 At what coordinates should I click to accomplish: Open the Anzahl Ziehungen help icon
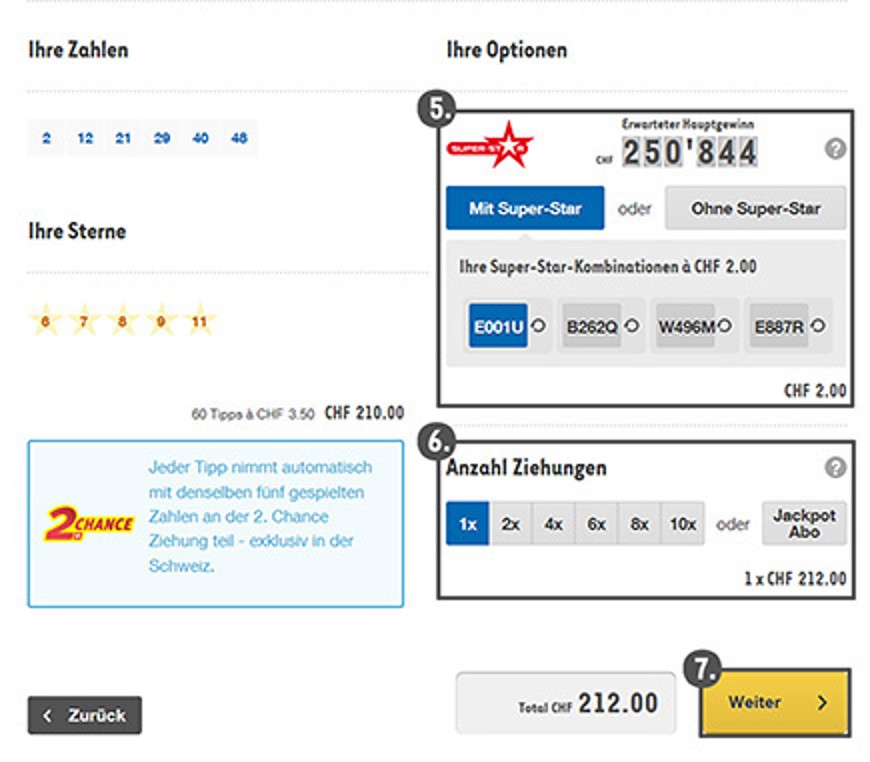[x=835, y=467]
